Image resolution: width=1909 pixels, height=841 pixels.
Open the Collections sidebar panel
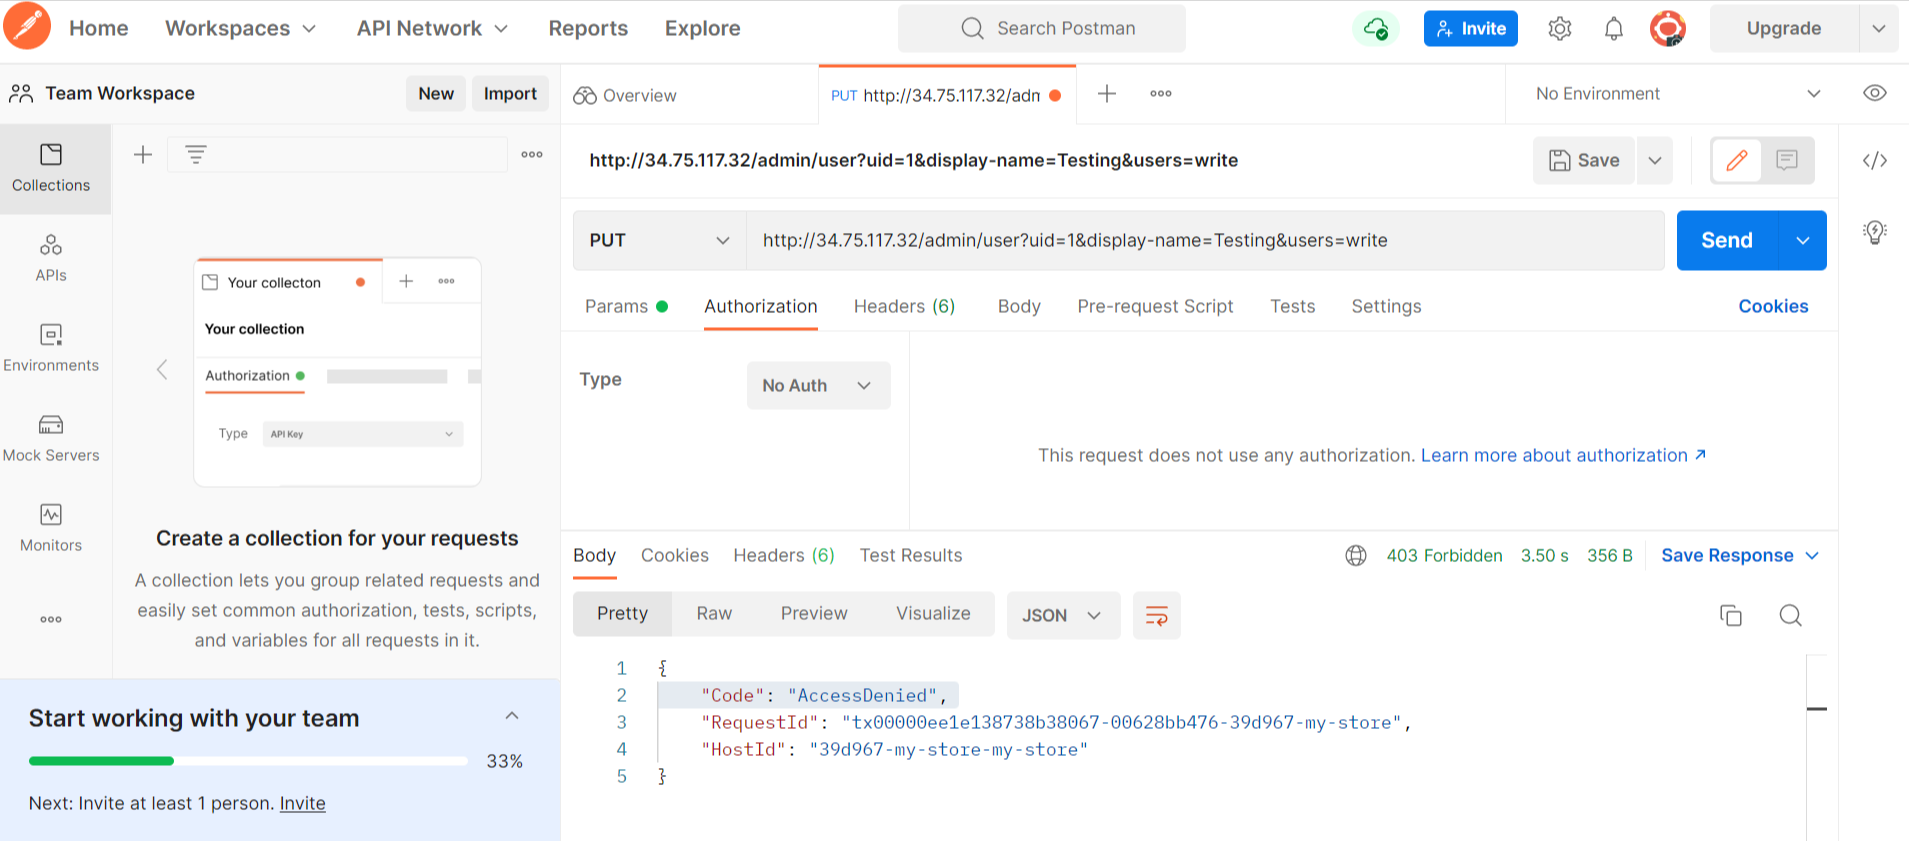coord(51,168)
